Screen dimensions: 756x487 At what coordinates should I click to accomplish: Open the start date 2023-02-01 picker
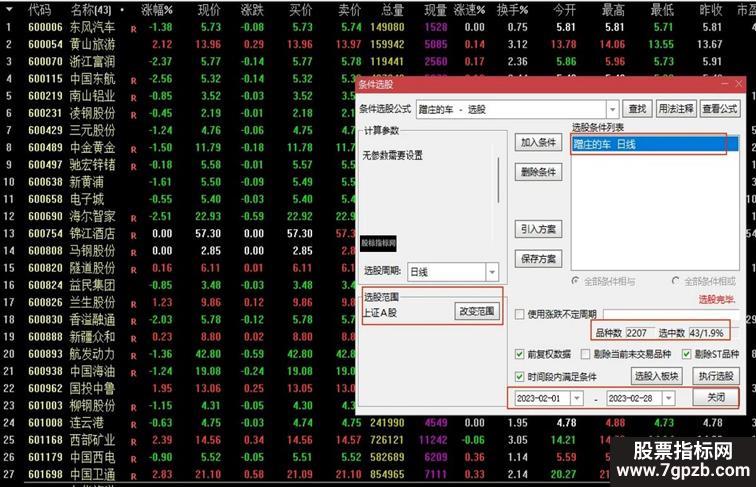[577, 398]
